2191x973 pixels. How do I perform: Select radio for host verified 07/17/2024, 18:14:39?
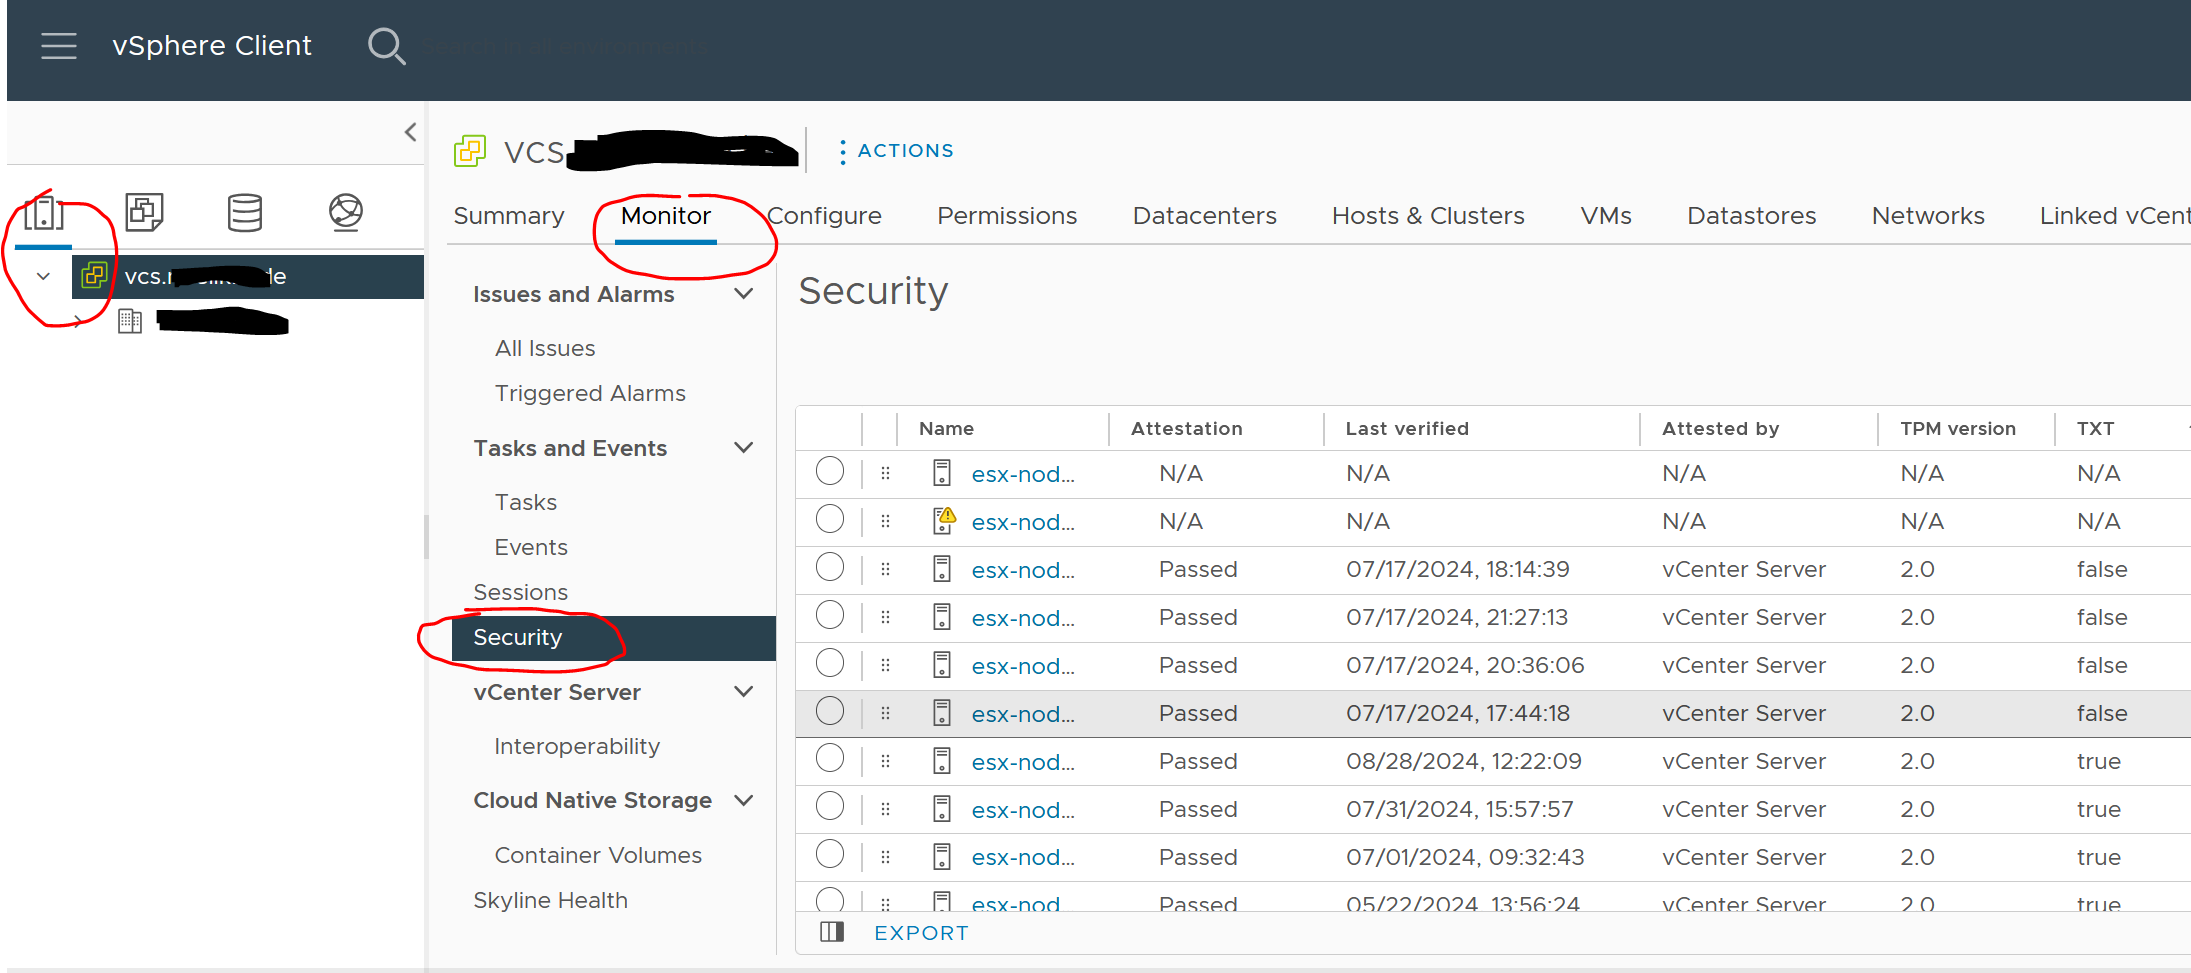830,568
